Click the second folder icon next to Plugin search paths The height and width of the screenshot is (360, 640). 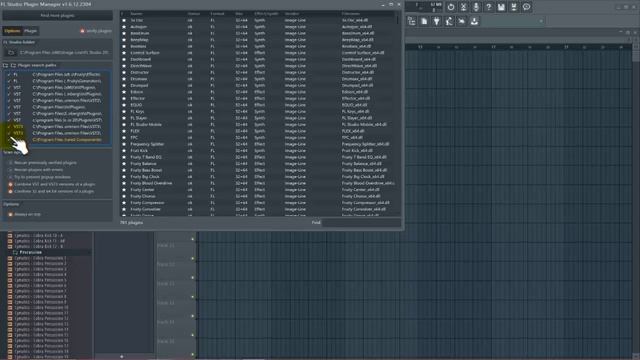13,65
